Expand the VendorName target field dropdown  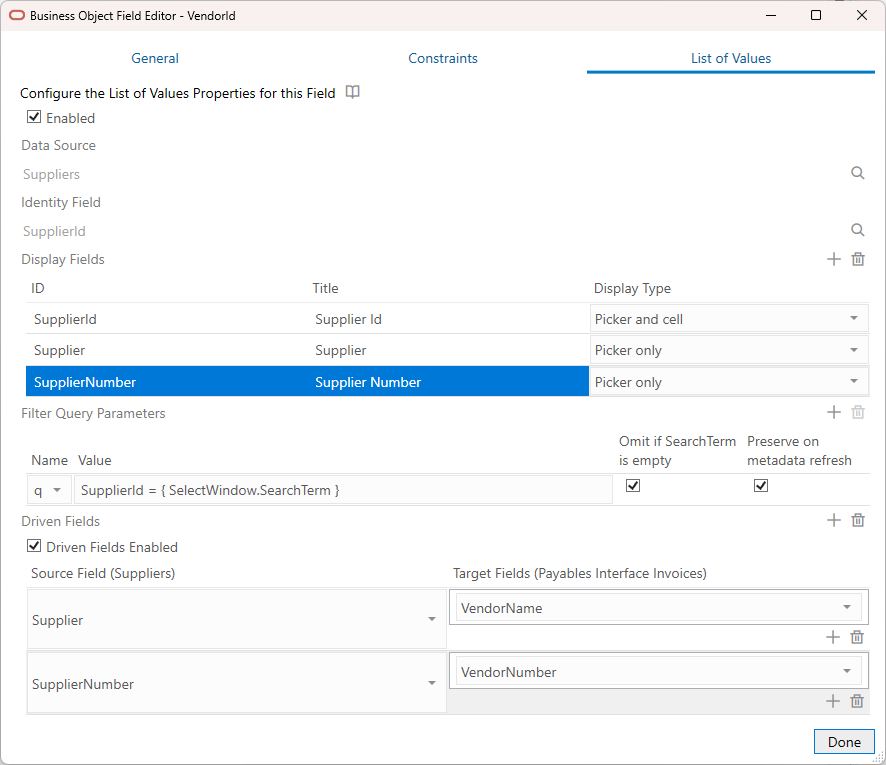coord(846,608)
